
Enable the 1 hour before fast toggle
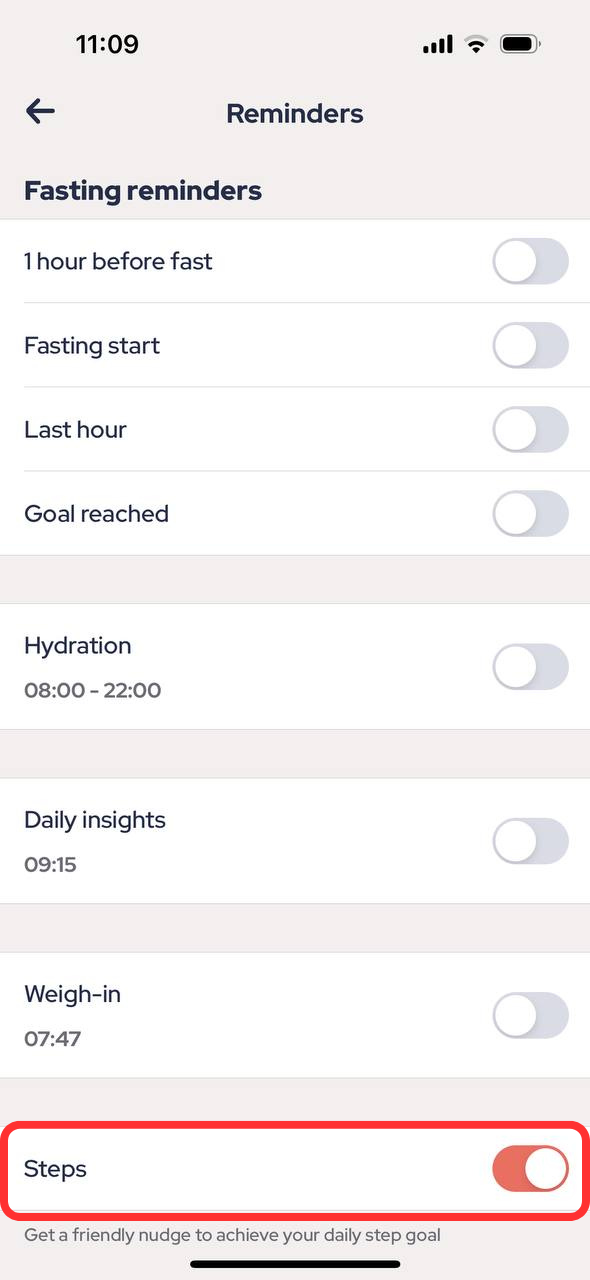(x=531, y=262)
